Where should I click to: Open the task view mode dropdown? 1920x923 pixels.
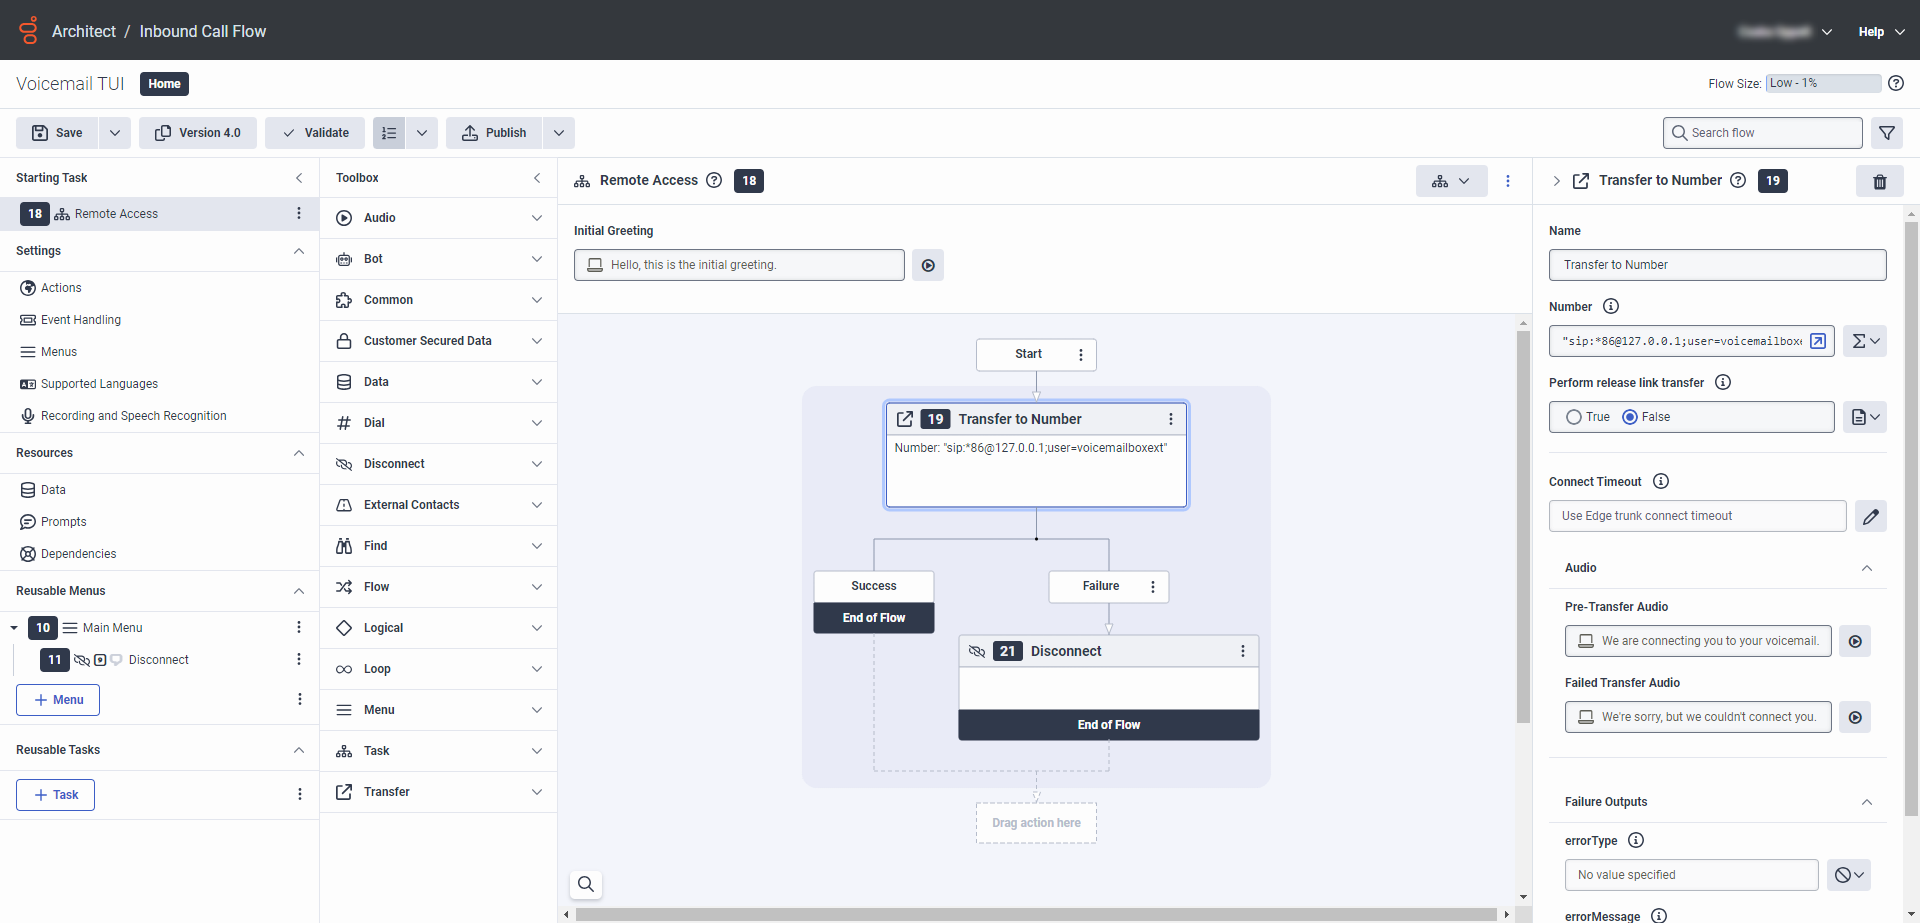tap(1451, 181)
